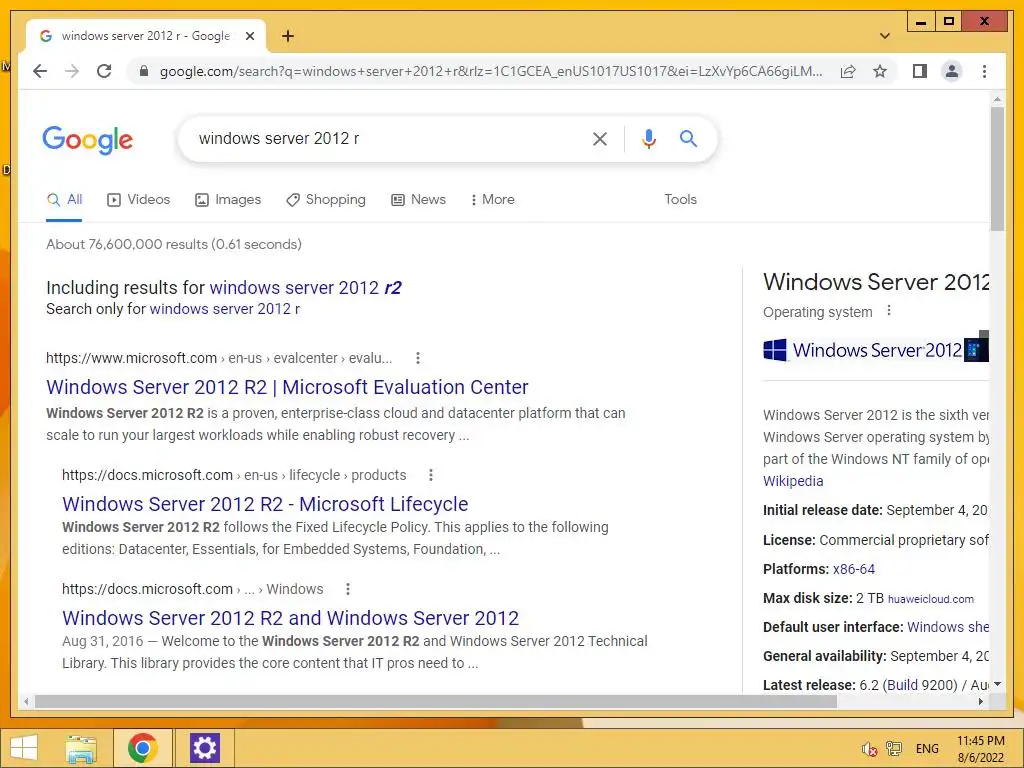Screen dimensions: 1024x768
Task: Open 'Windows Server 2012 R2 and Windows Server 2012' result
Action: click(x=291, y=618)
